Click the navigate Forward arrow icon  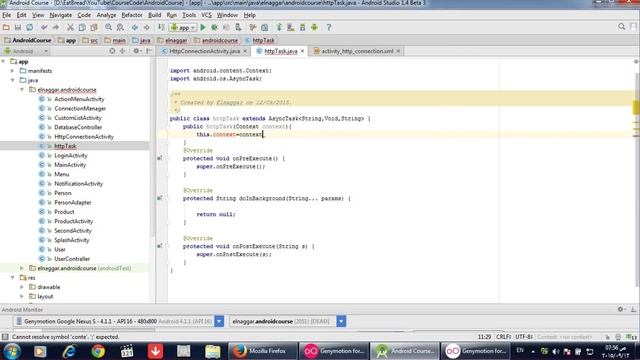point(147,27)
